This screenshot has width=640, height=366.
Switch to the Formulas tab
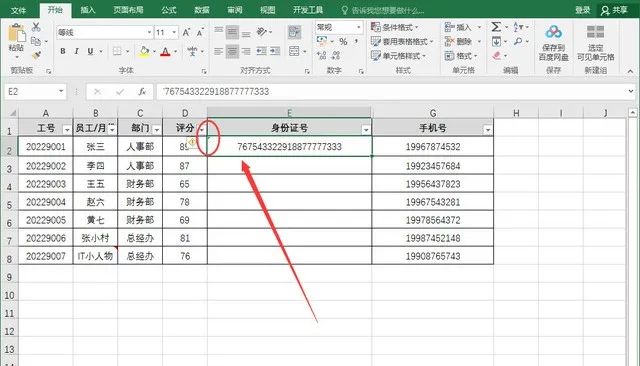coord(169,10)
